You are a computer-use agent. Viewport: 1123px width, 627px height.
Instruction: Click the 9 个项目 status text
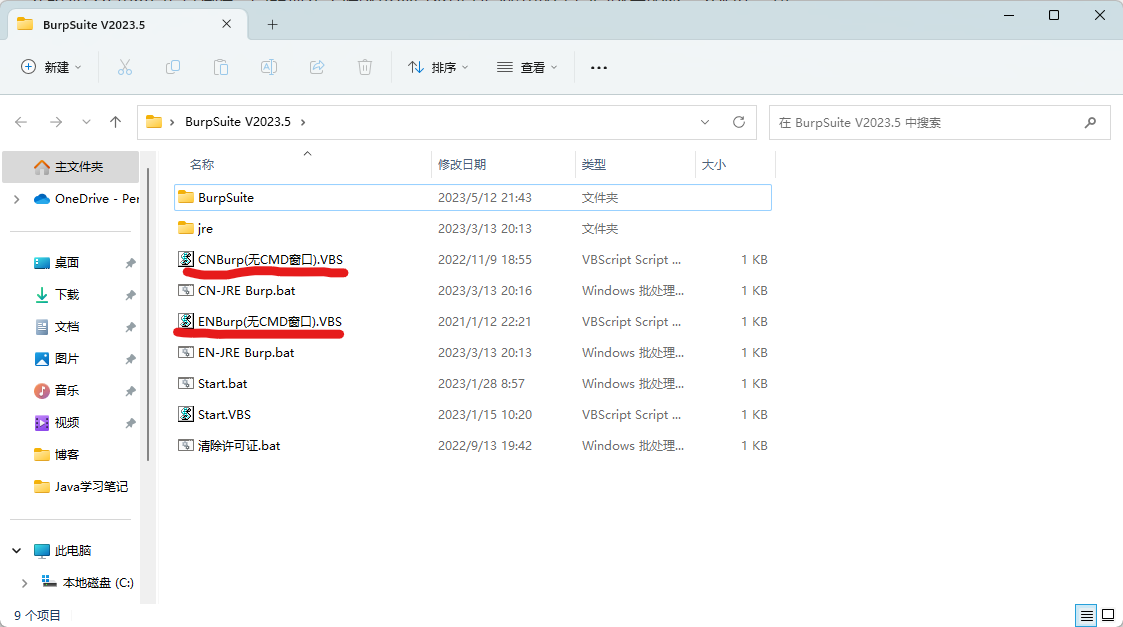click(37, 615)
